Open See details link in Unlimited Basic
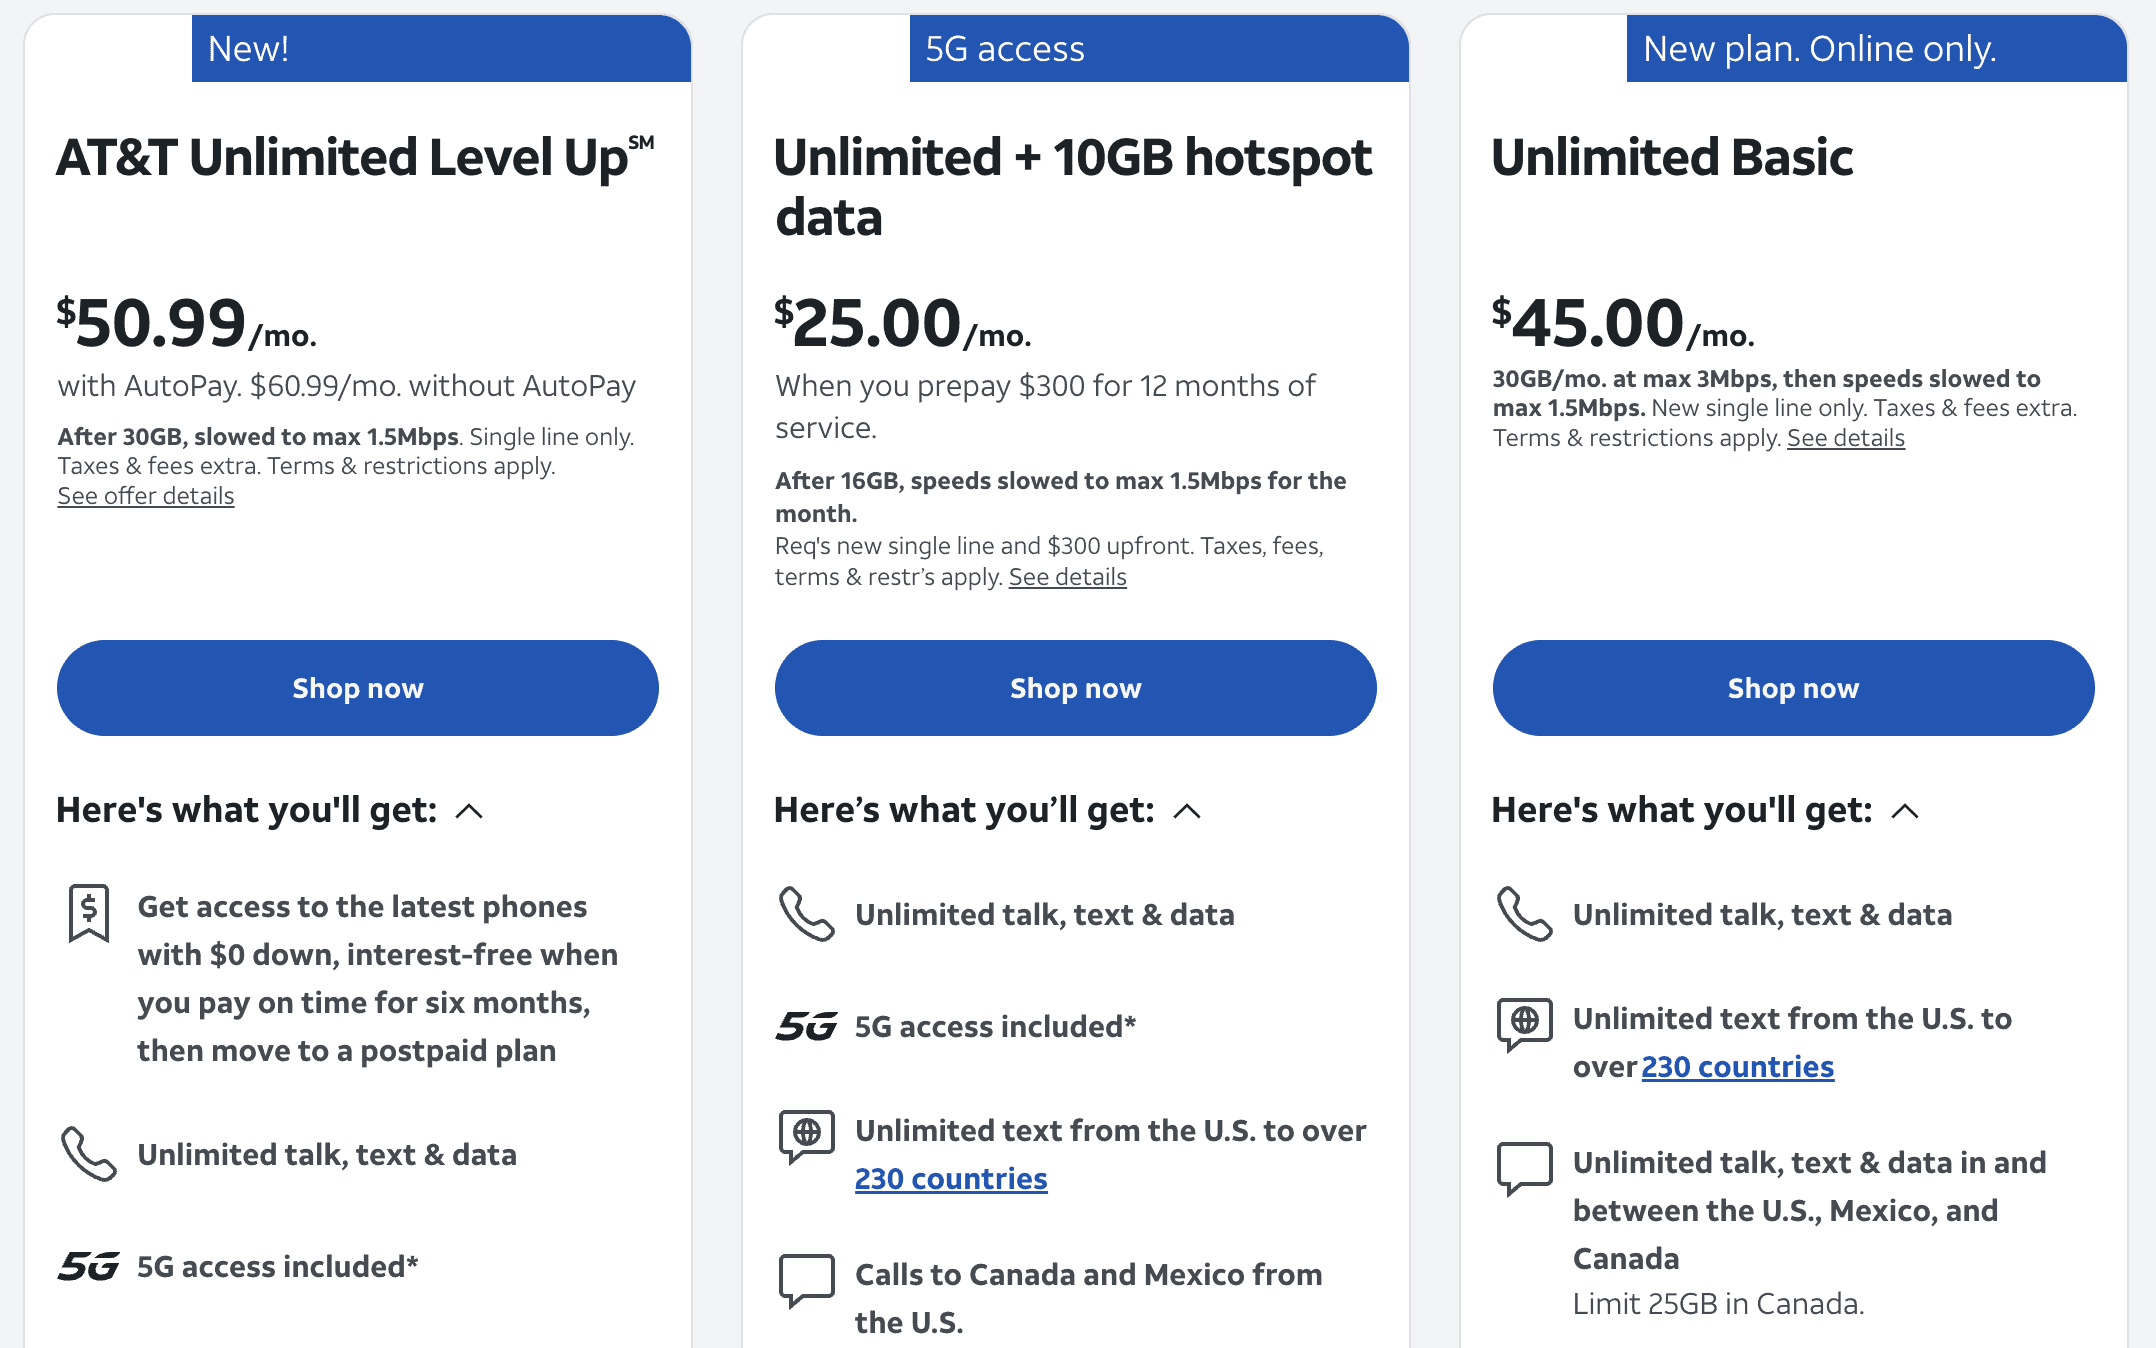 coord(1845,438)
